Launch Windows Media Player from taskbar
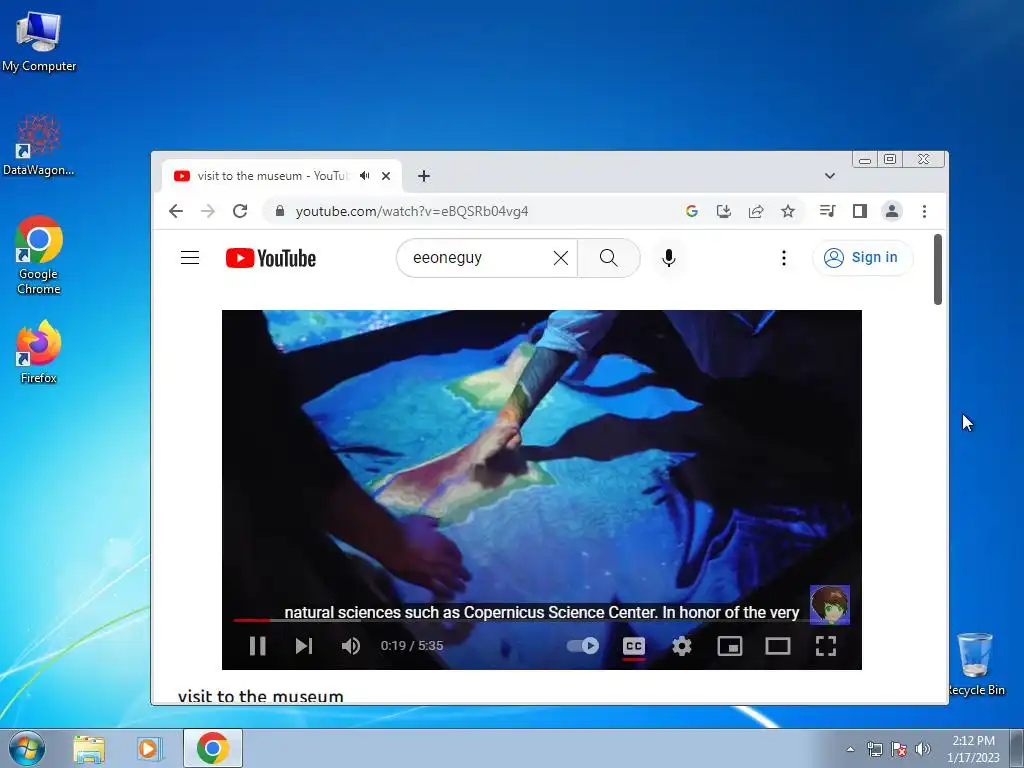1024x768 pixels. tap(149, 748)
